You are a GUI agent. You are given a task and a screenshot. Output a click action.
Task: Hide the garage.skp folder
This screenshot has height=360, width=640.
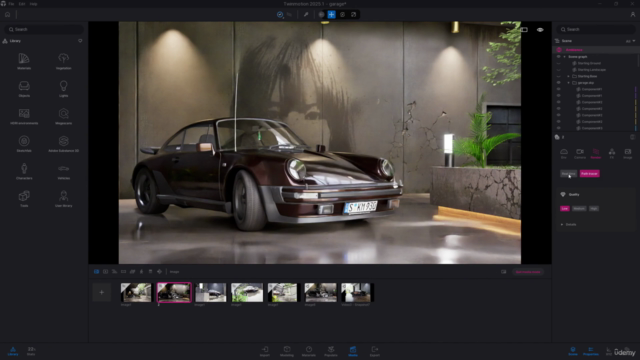558,83
